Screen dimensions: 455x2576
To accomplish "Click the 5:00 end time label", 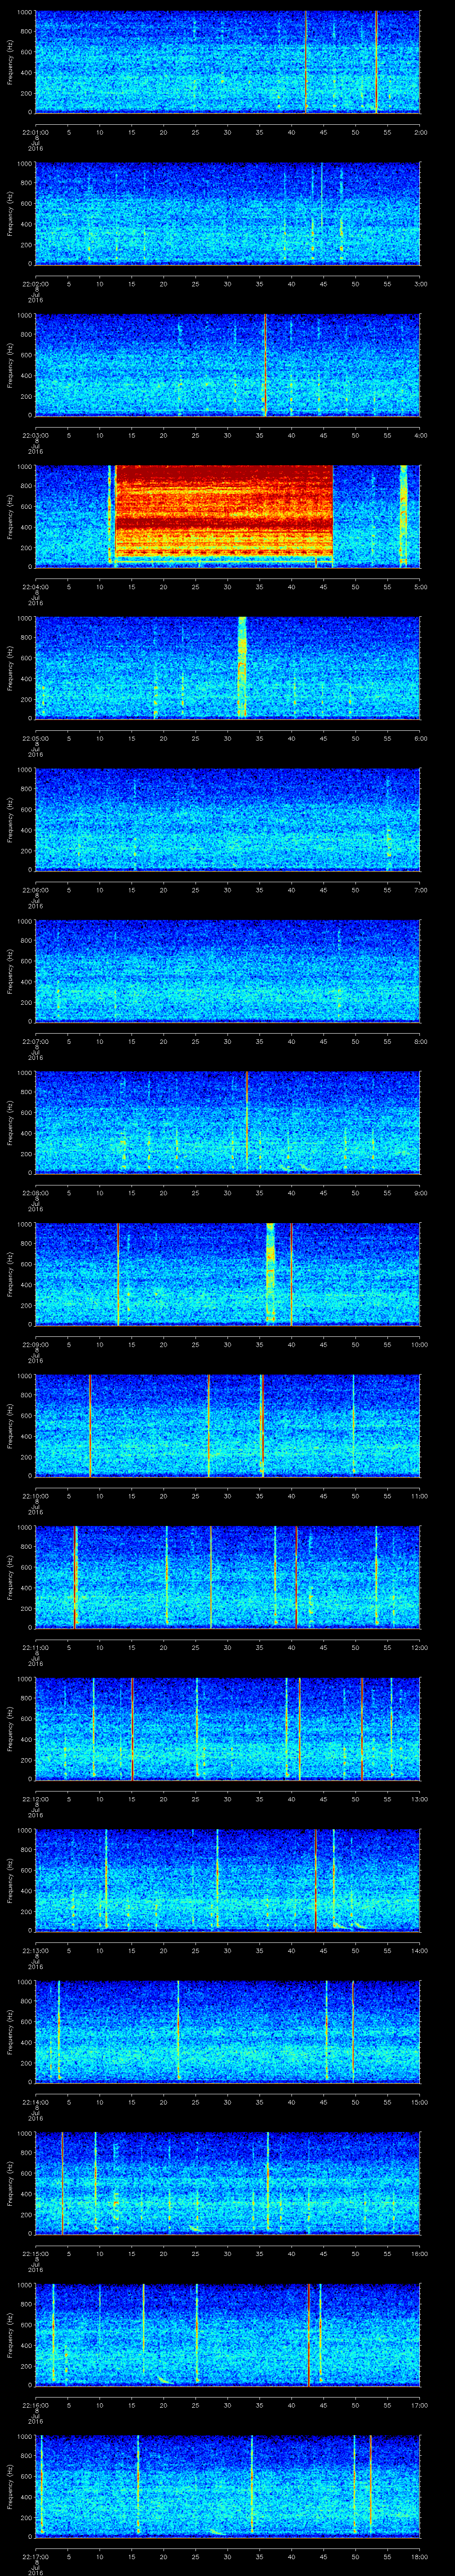I will coord(420,586).
